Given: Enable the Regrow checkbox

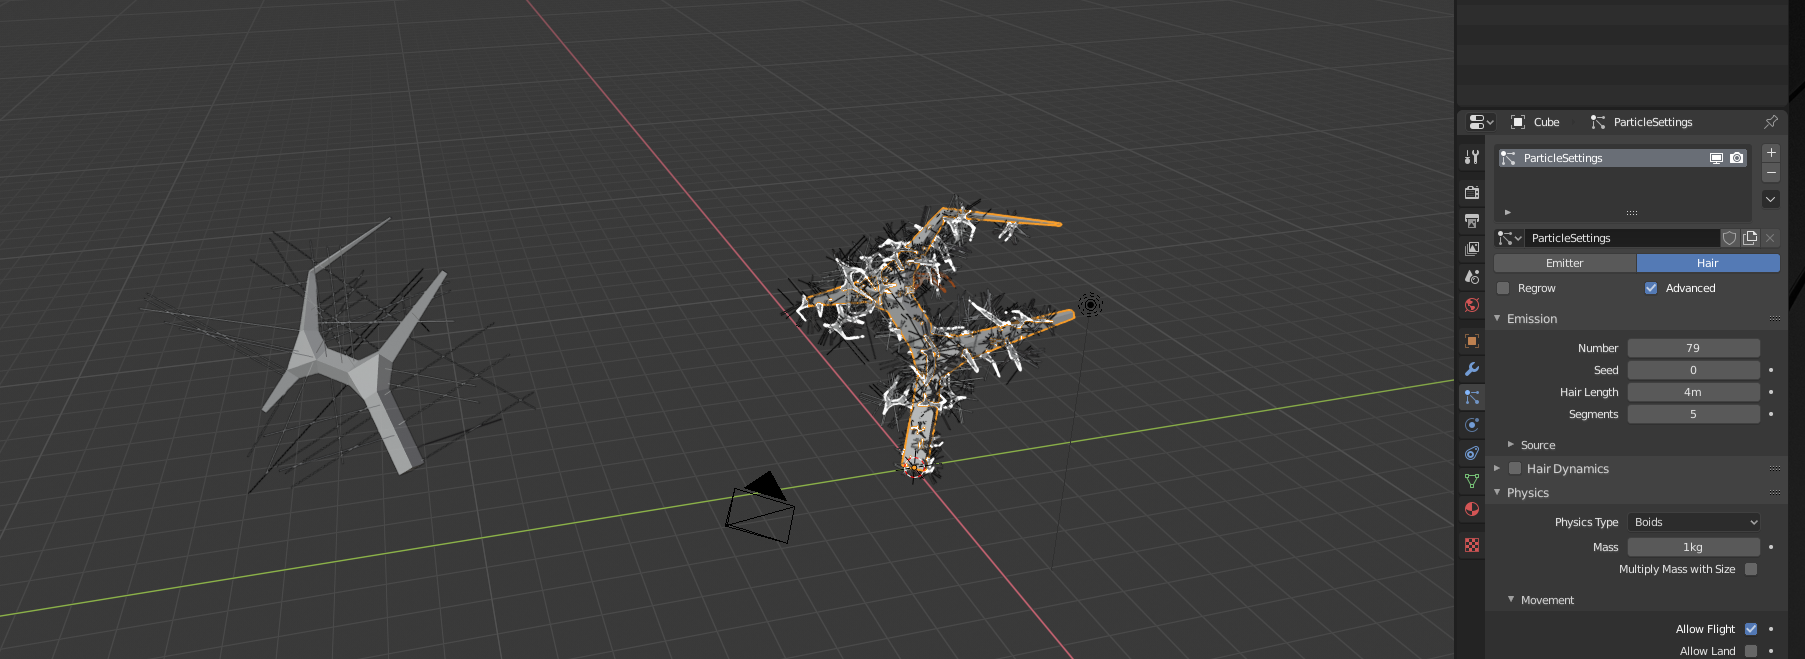Looking at the screenshot, I should (x=1503, y=288).
